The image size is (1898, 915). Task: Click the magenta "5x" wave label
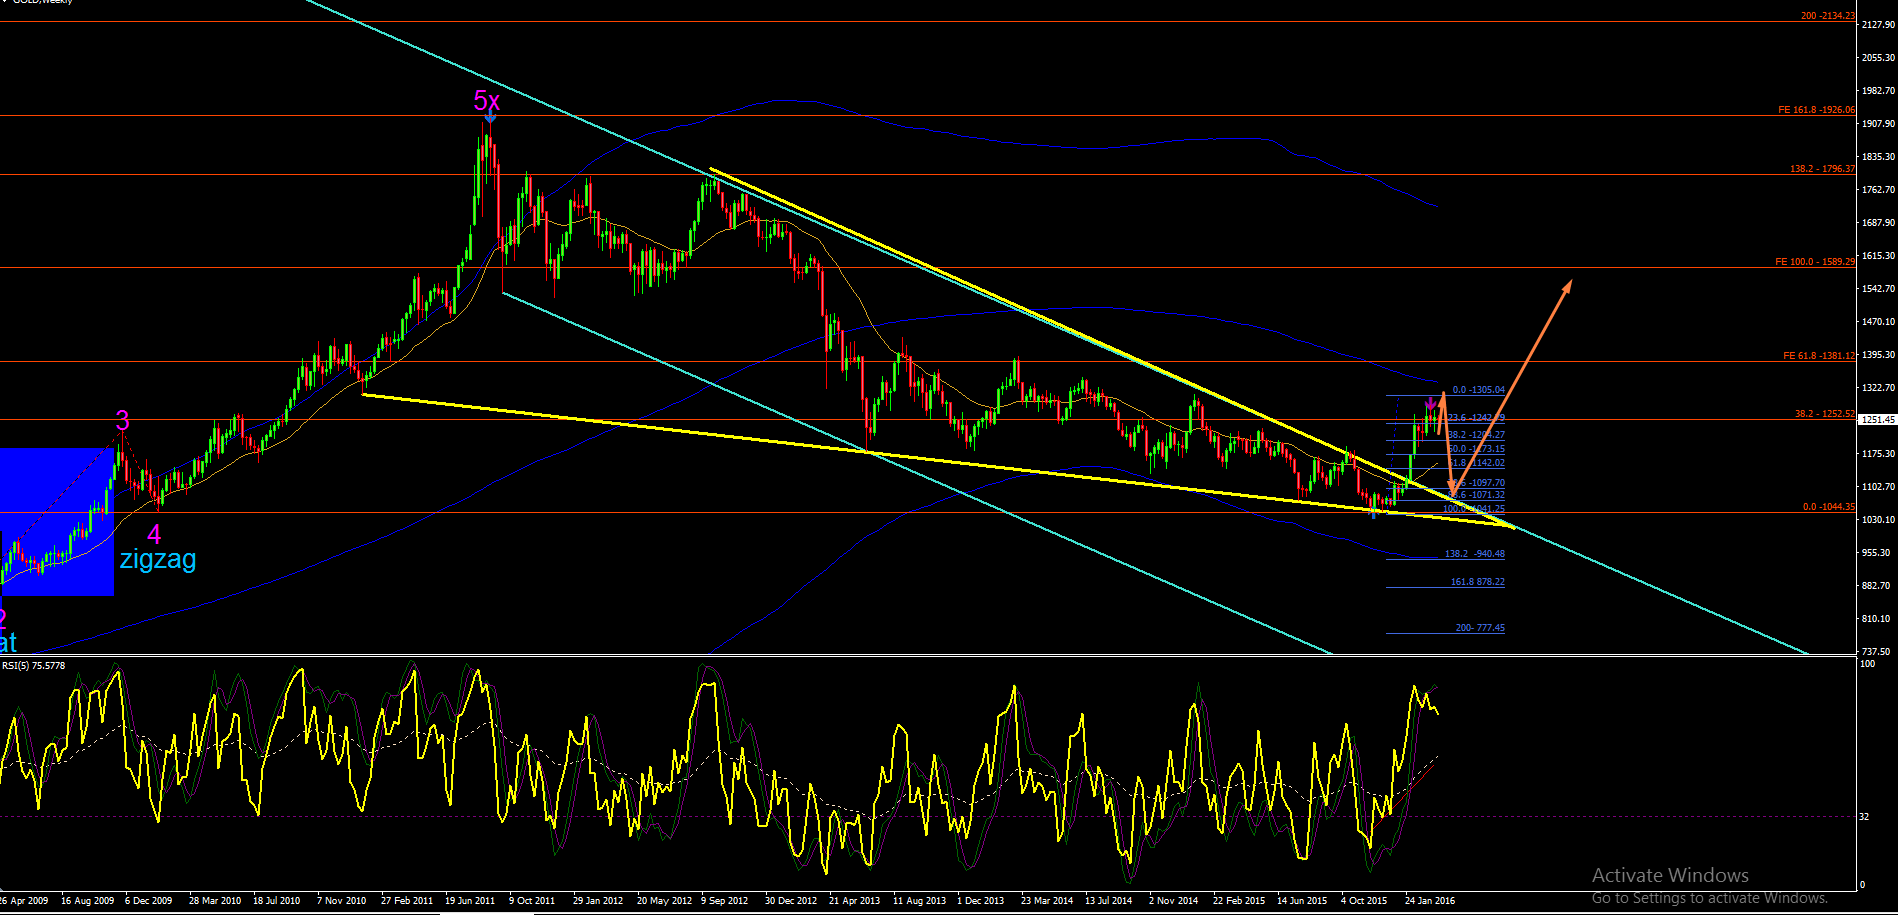(487, 100)
